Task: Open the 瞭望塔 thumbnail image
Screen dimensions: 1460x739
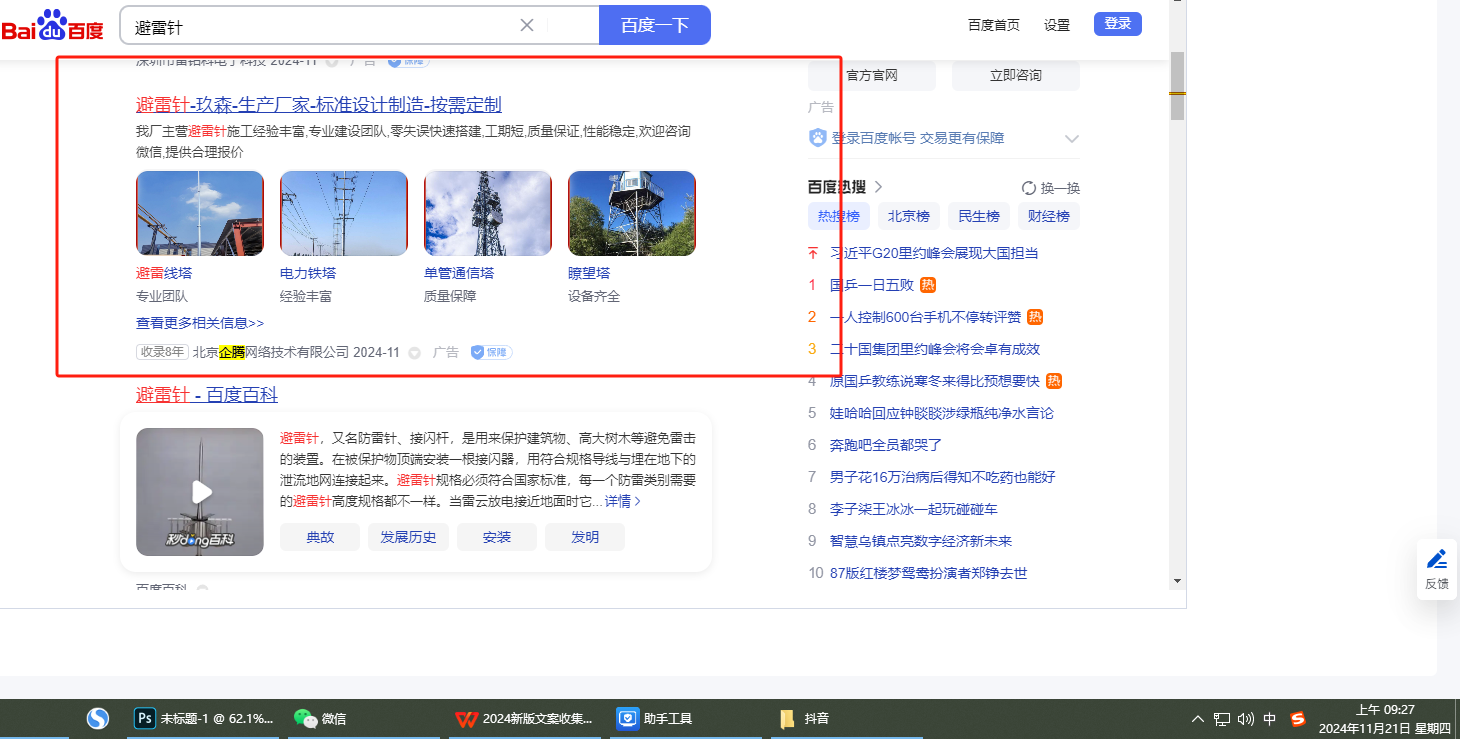Action: [x=632, y=213]
